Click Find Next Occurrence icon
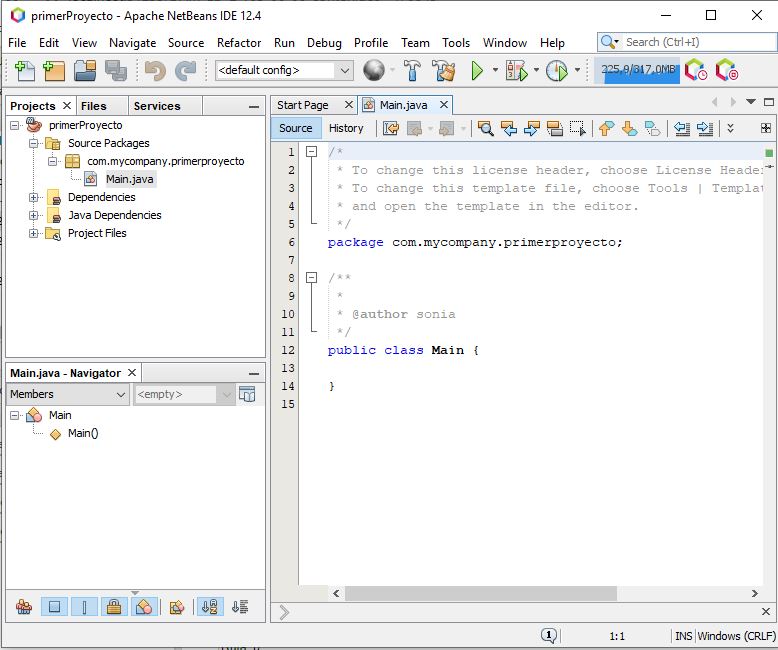Screen dimensions: 778x650 coord(531,129)
